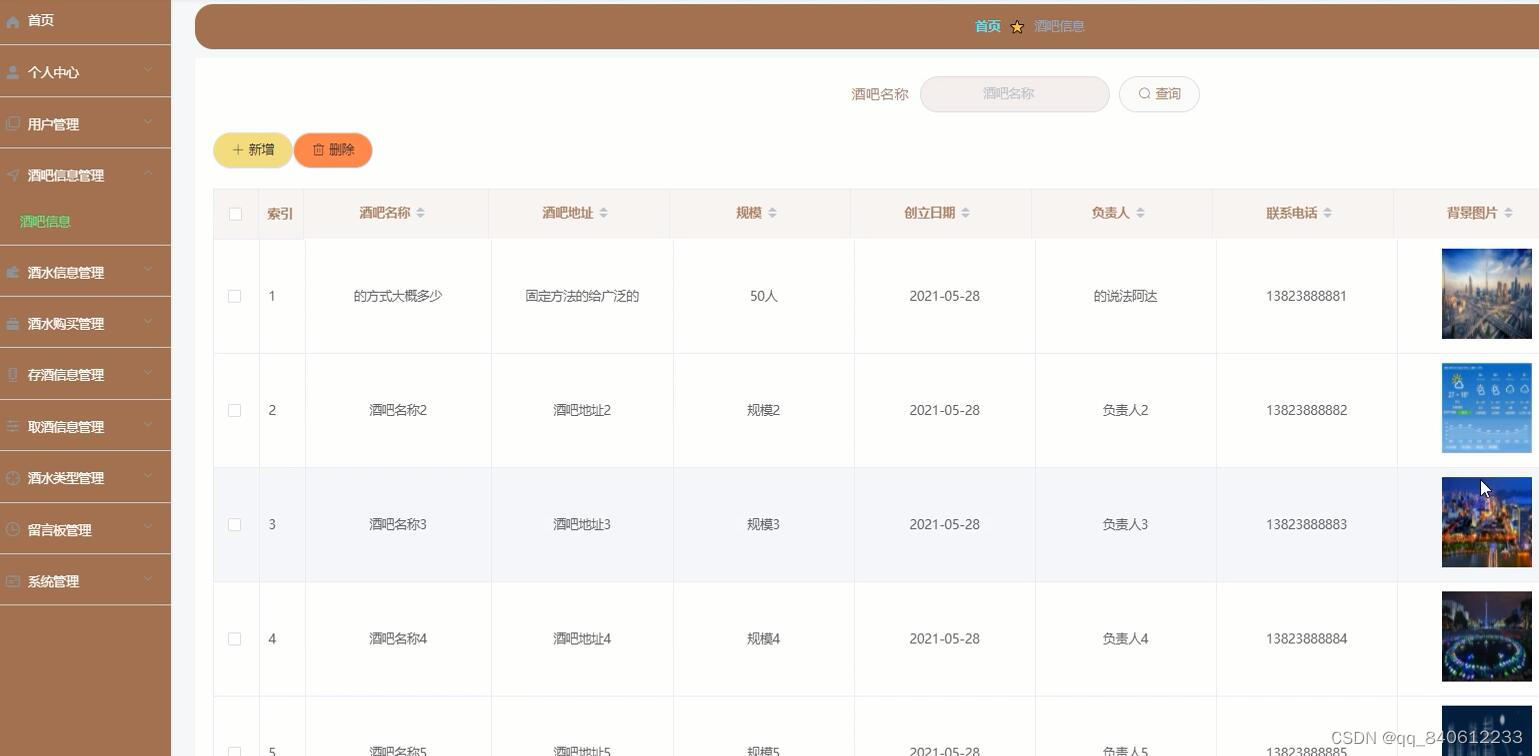Collapse the 酒吧信息管理 section
1539x756 pixels.
tap(148, 173)
